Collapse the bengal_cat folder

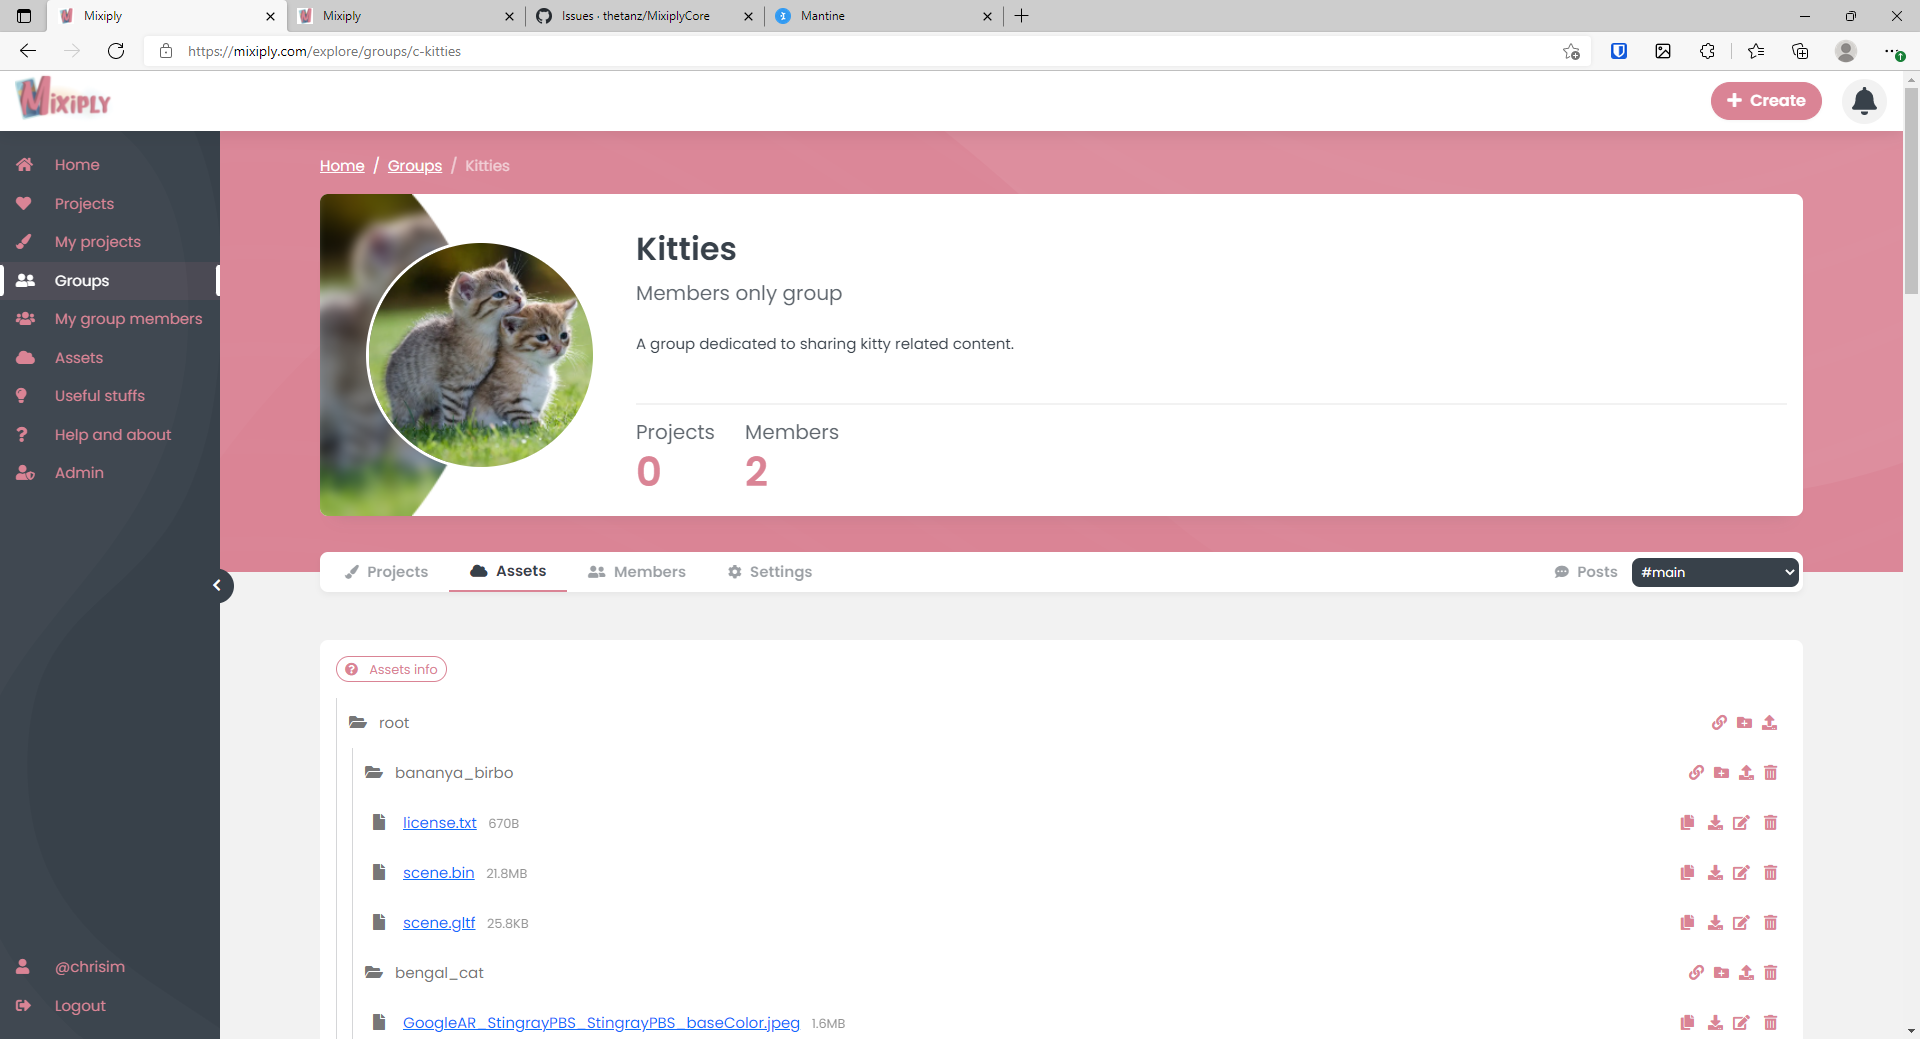[374, 972]
